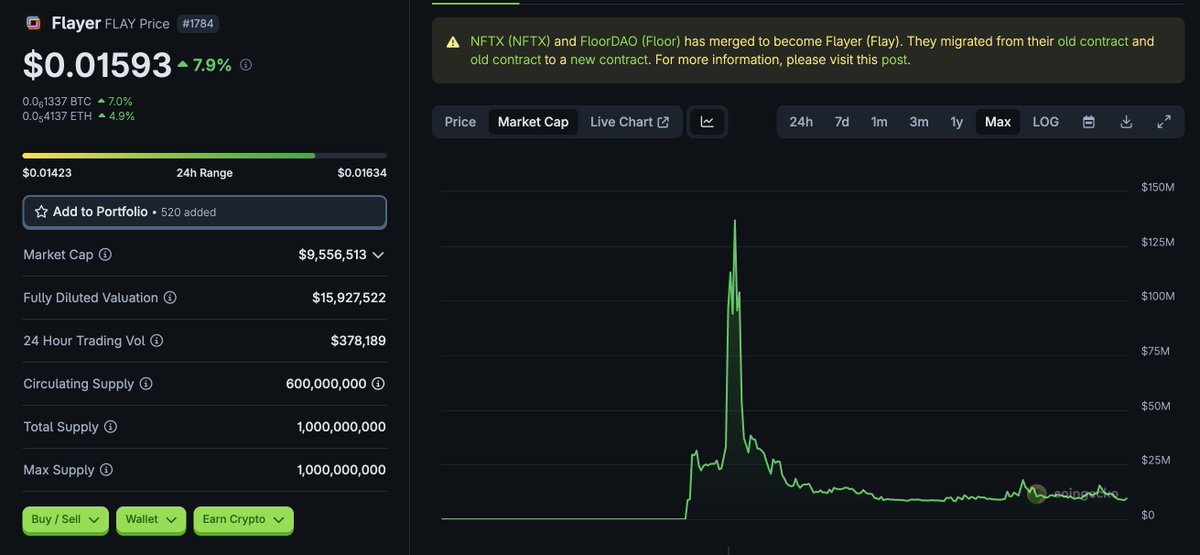Switch to line chart type icon

707,122
